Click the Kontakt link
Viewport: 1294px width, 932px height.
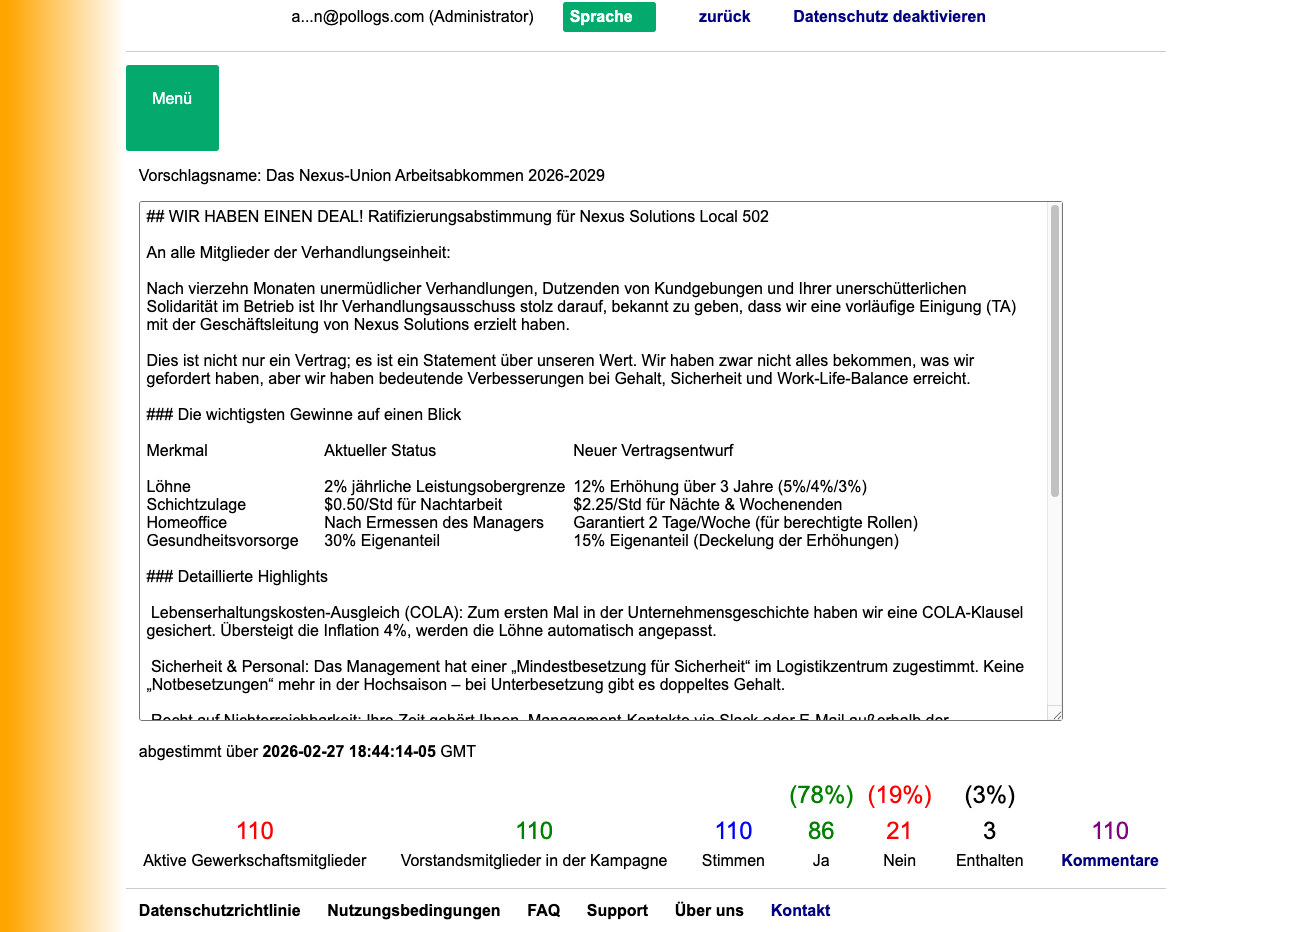[800, 910]
